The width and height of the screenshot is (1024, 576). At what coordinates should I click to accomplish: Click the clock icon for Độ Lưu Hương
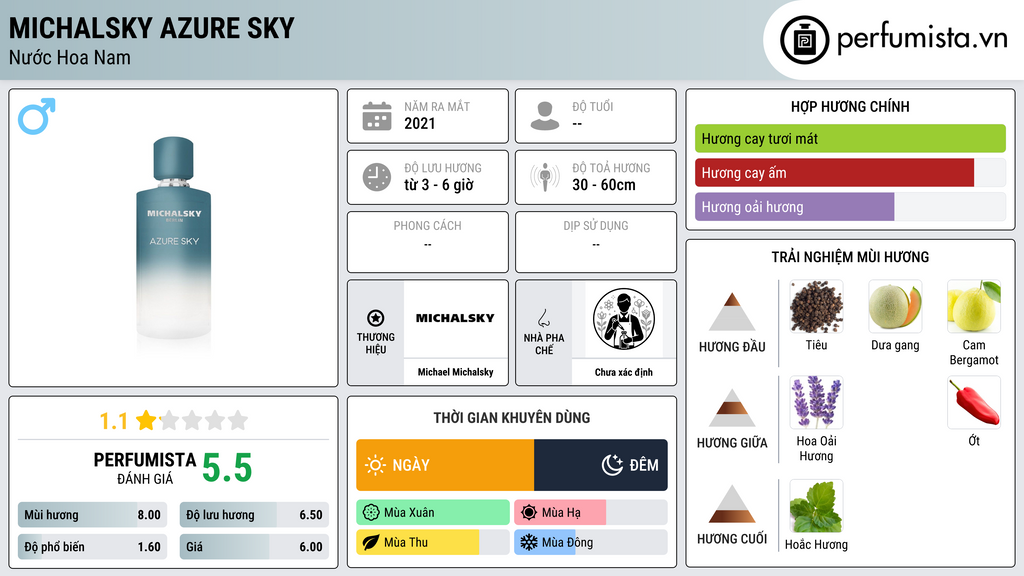(x=377, y=177)
